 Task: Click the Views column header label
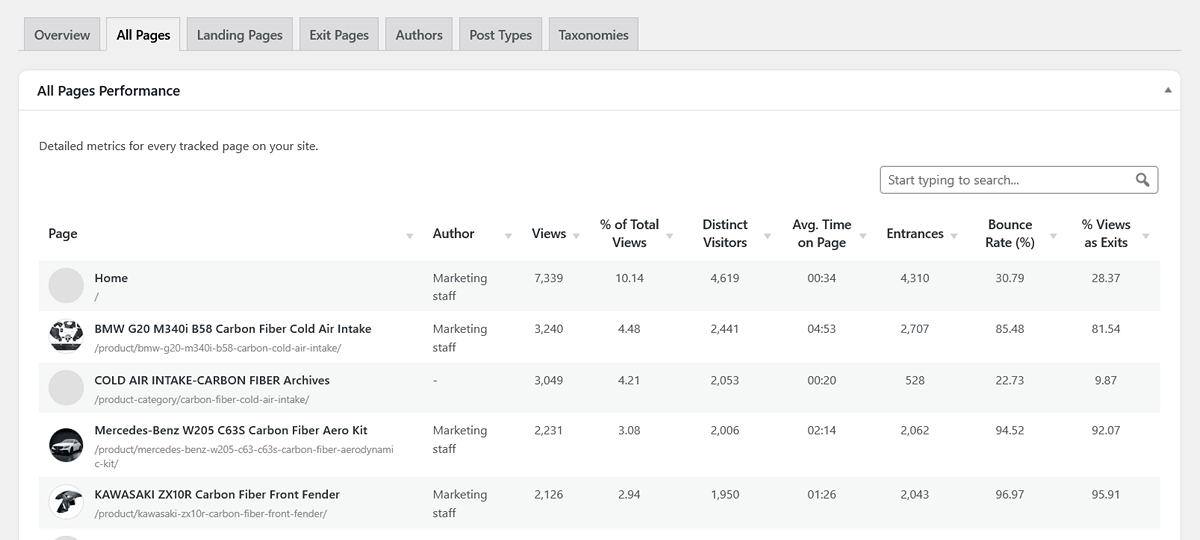coord(549,234)
